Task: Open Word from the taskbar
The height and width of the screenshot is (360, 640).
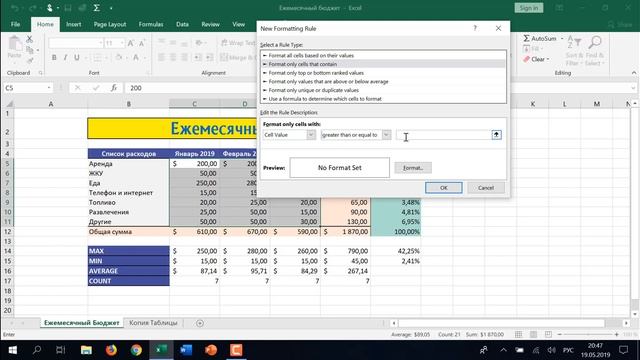Action: 186,350
